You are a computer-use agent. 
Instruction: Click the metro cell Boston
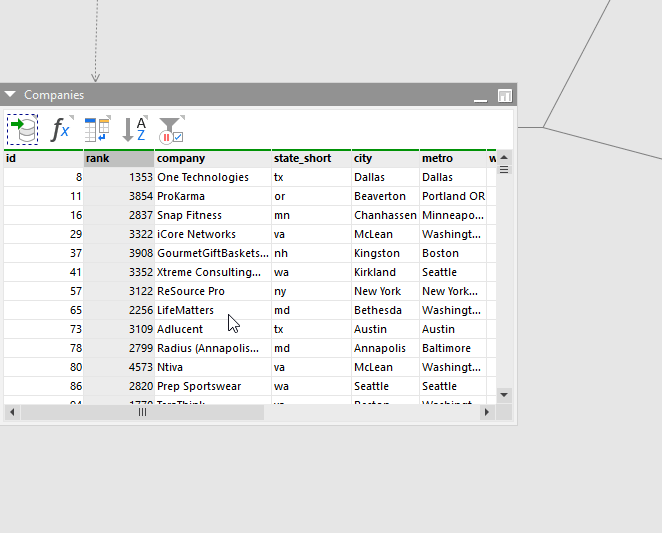point(453,253)
